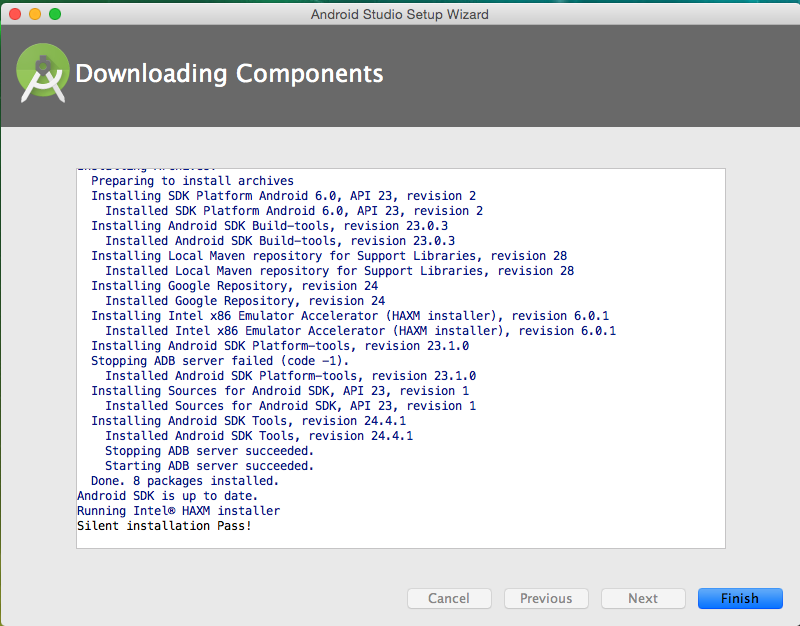Click 'Installing Android SDK Platform-tools' line
800x626 pixels.
pos(280,345)
